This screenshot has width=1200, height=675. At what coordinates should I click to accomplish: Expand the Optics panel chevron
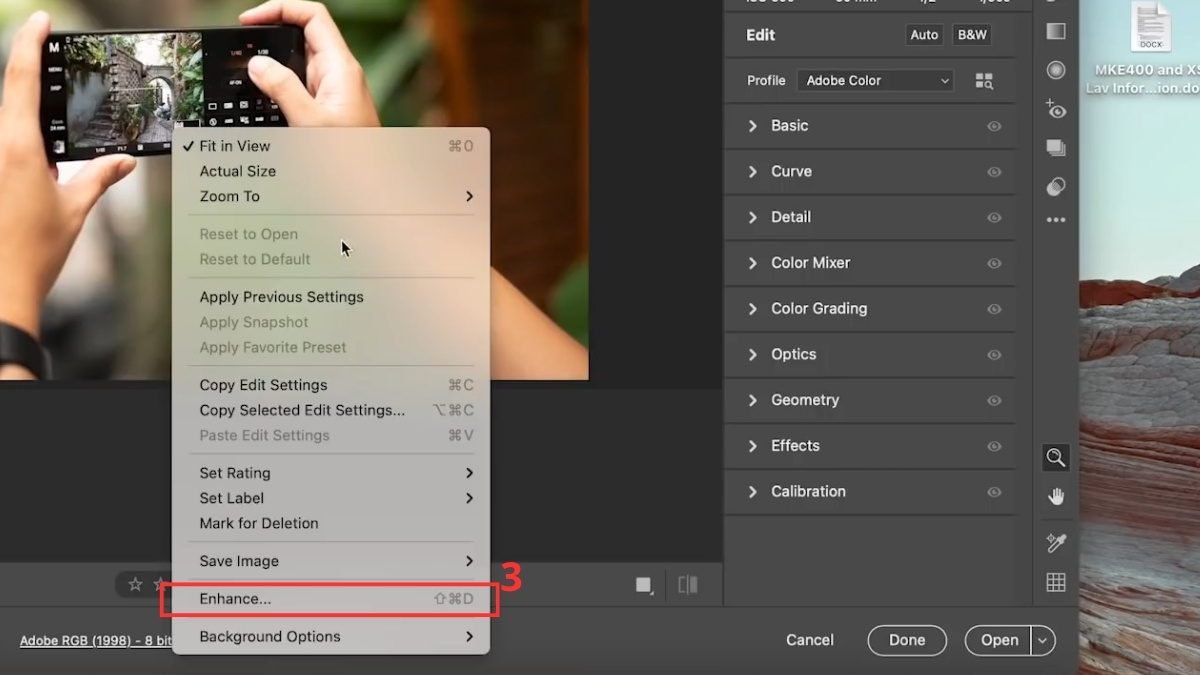coord(753,354)
